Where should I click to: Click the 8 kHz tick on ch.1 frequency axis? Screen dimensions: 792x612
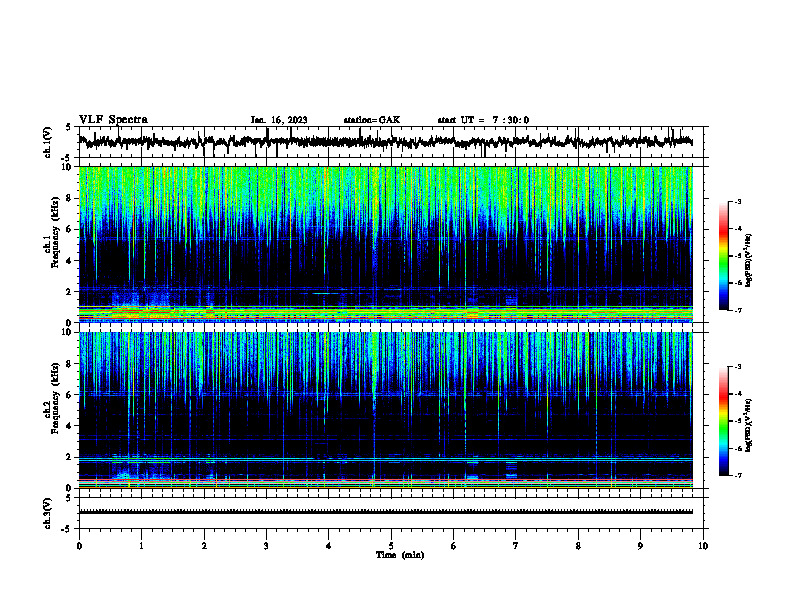(70, 198)
